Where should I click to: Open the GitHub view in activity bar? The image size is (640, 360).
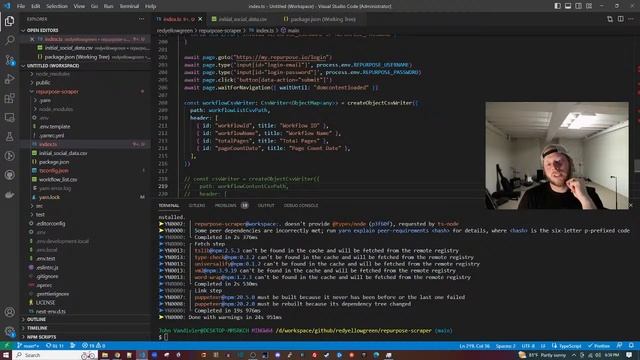coord(9,175)
